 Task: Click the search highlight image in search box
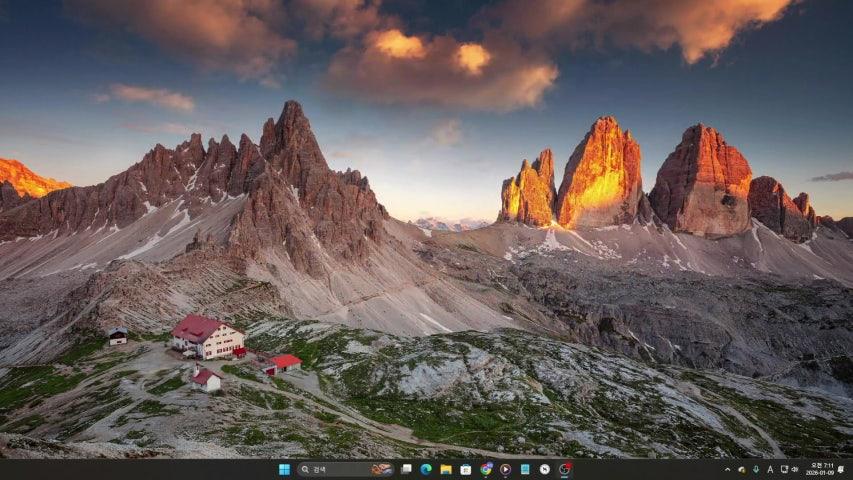pos(381,469)
